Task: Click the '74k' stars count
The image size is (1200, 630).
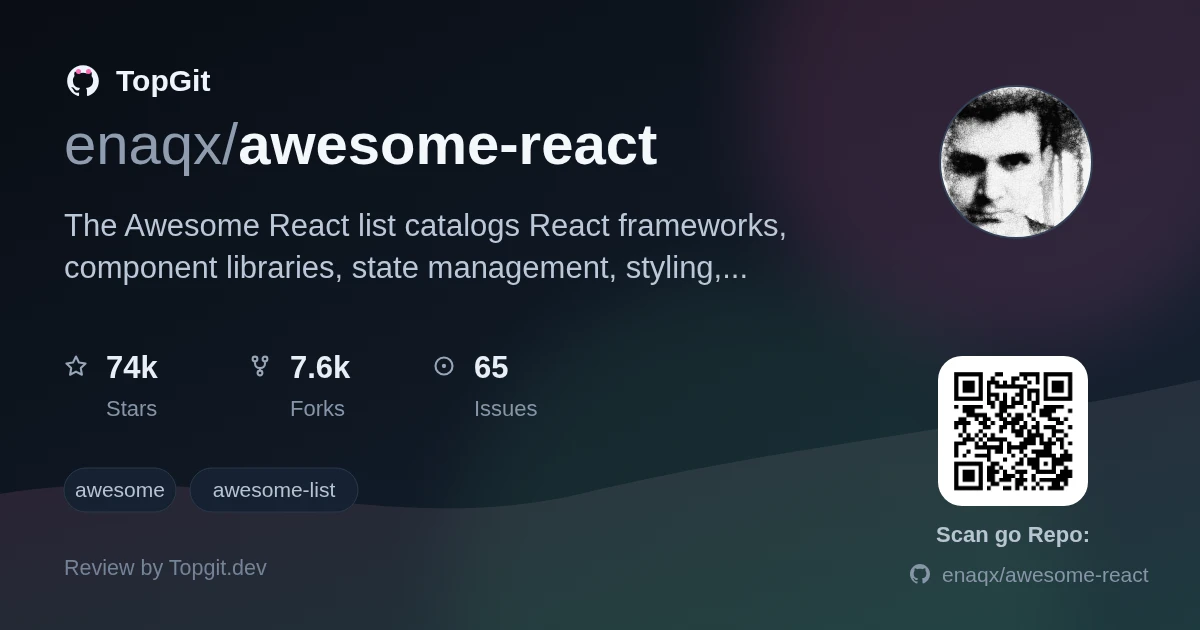Action: pyautogui.click(x=132, y=367)
